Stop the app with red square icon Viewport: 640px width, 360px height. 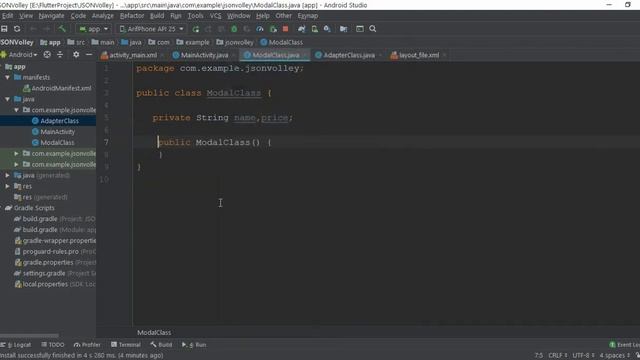pyautogui.click(x=286, y=29)
